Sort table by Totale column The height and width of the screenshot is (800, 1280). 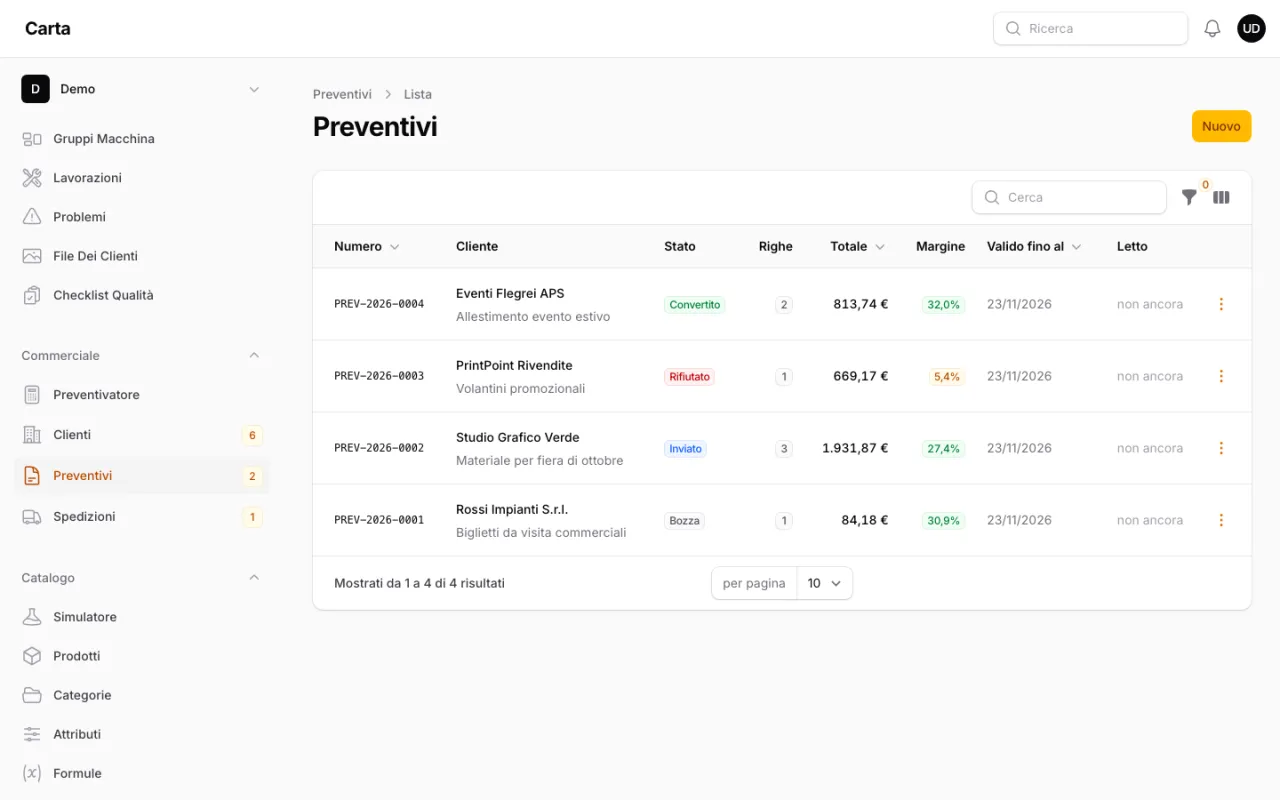[857, 246]
